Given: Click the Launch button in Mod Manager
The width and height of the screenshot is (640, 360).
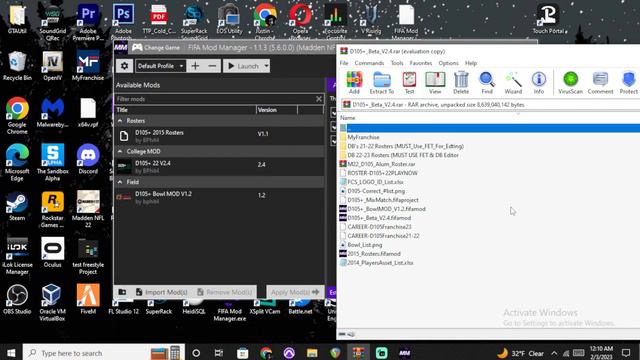Looking at the screenshot, I should coord(243,66).
